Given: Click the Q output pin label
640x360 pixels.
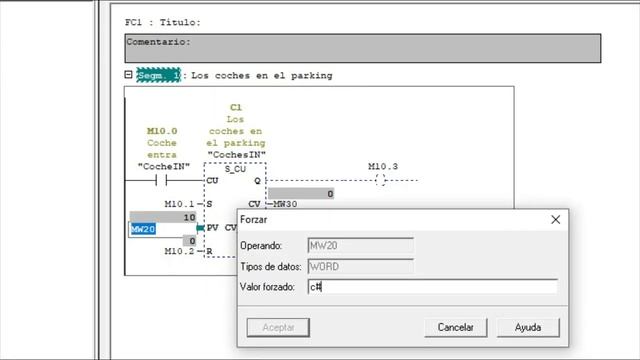Looking at the screenshot, I should point(257,180).
